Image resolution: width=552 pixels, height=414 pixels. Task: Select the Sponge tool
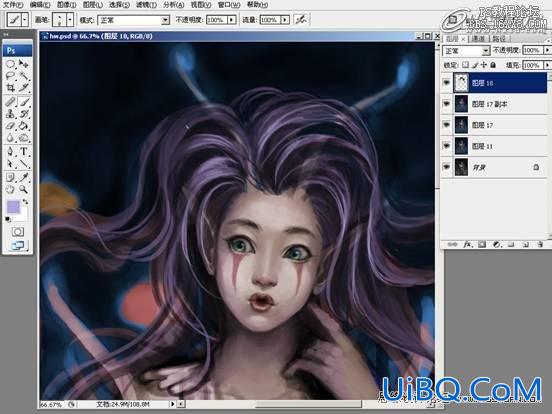[24, 137]
